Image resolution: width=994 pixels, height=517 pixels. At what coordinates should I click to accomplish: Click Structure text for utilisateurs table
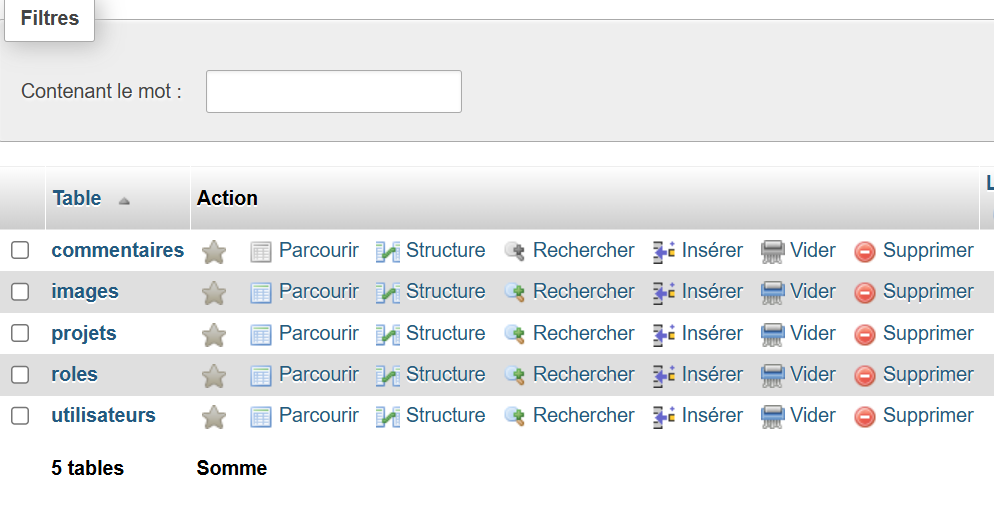click(445, 415)
